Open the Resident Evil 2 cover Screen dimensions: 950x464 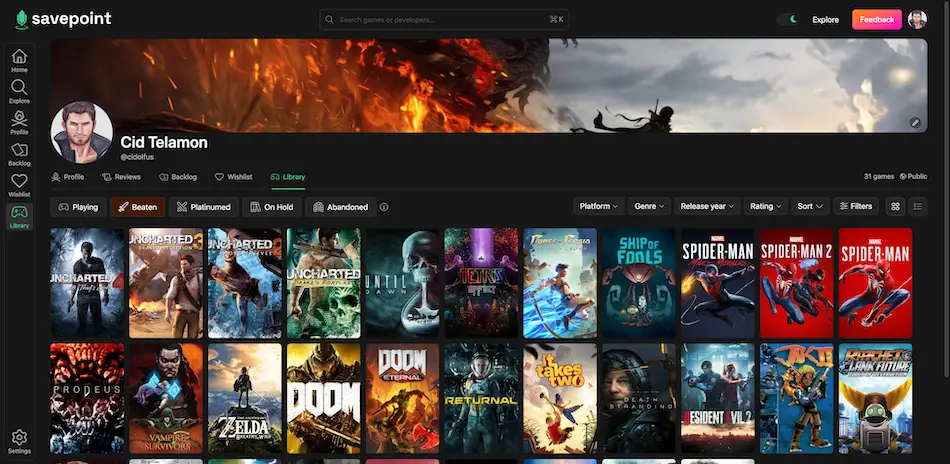pyautogui.click(x=718, y=399)
